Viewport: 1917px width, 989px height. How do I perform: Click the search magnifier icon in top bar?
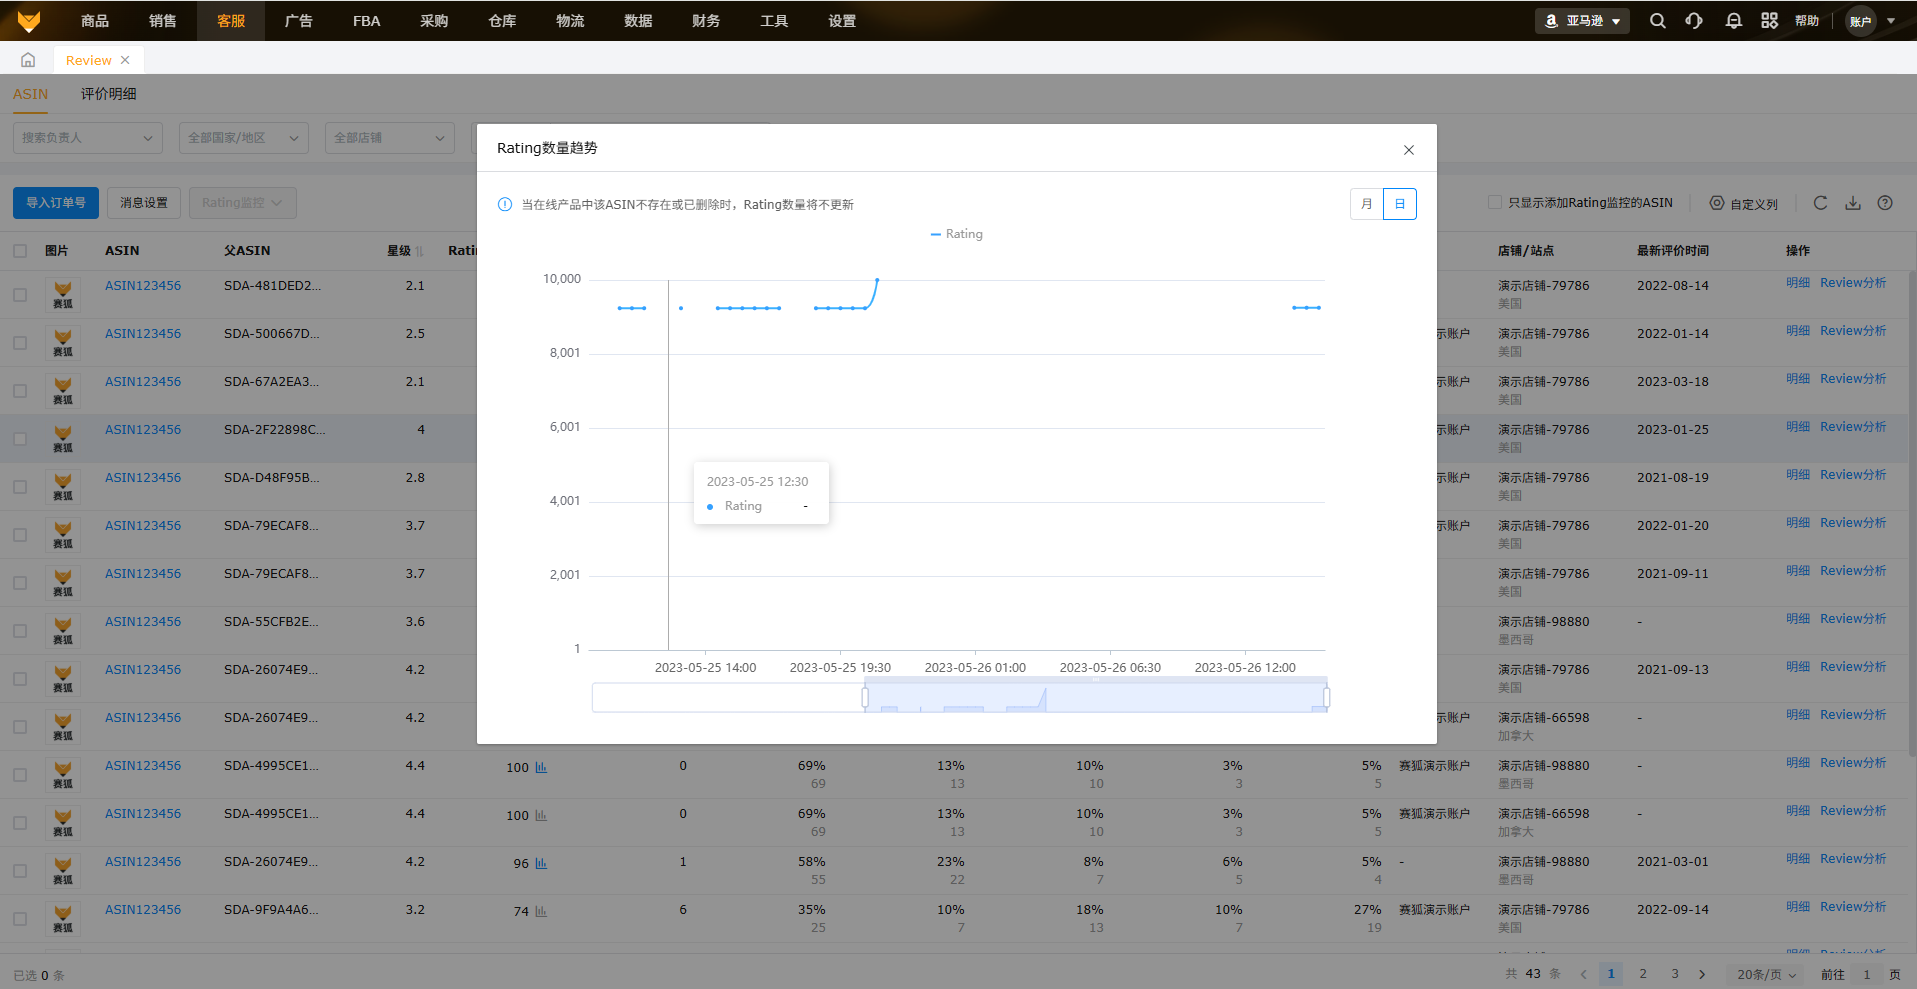click(x=1657, y=21)
